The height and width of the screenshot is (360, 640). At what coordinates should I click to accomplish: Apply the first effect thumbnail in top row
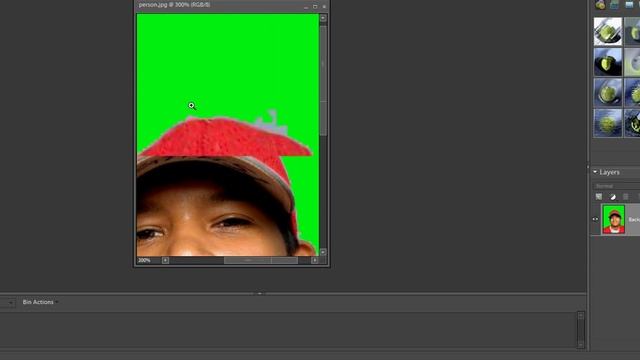pos(608,31)
